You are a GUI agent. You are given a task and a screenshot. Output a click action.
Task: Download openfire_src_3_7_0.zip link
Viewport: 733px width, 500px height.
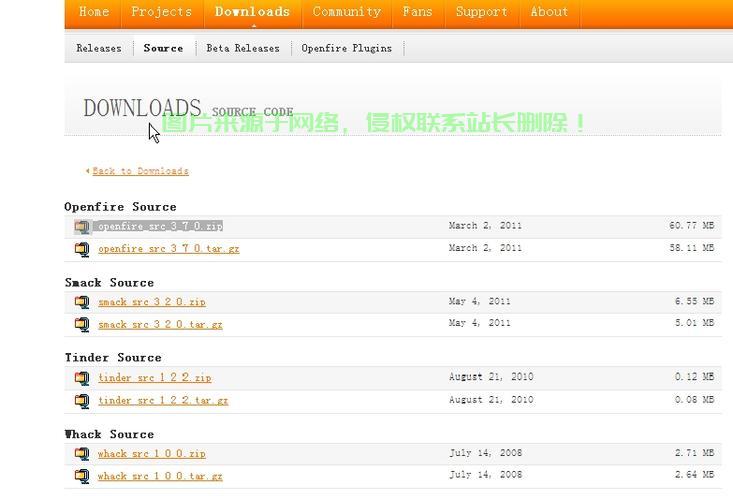pyautogui.click(x=160, y=226)
